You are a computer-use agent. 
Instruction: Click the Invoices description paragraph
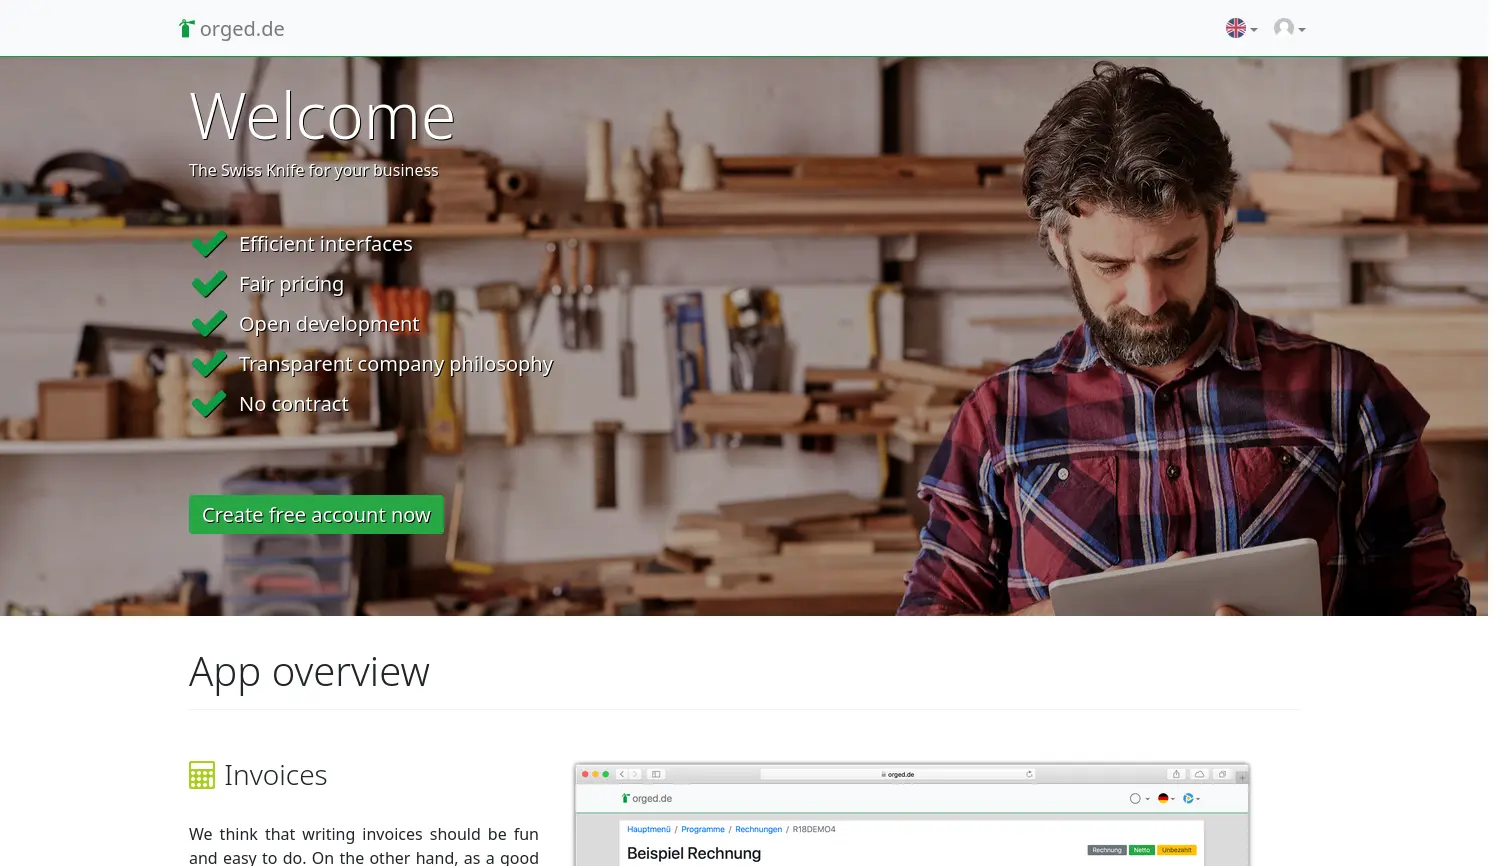tap(364, 845)
